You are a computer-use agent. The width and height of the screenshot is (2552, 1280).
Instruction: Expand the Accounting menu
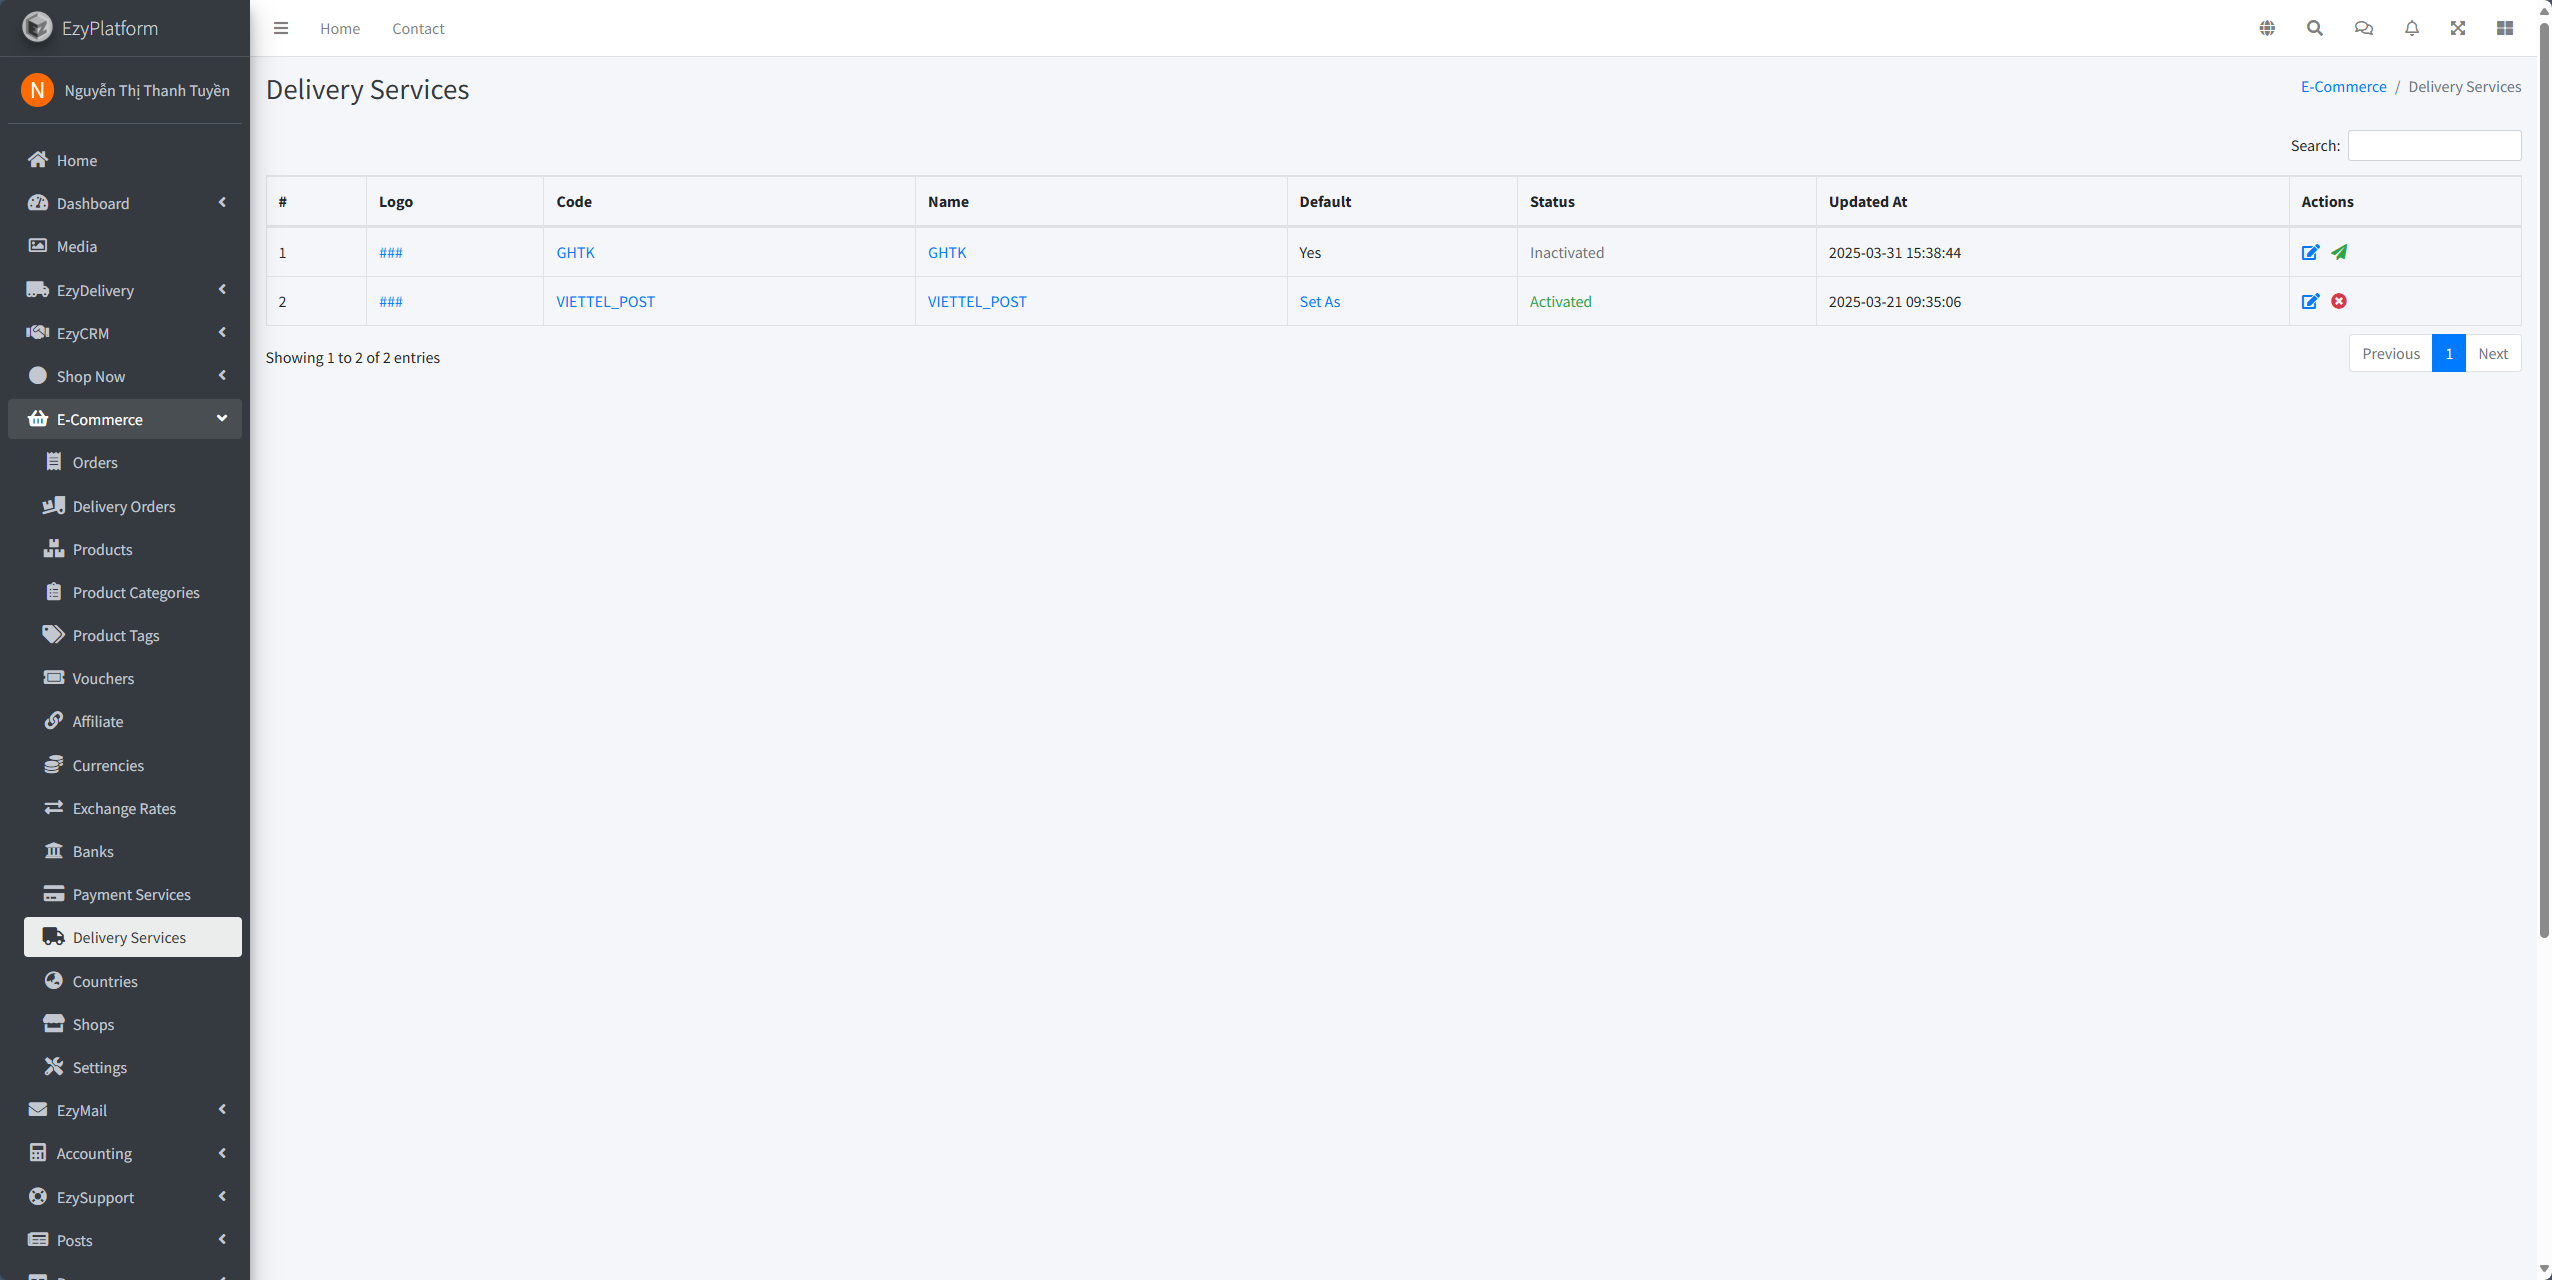125,1153
